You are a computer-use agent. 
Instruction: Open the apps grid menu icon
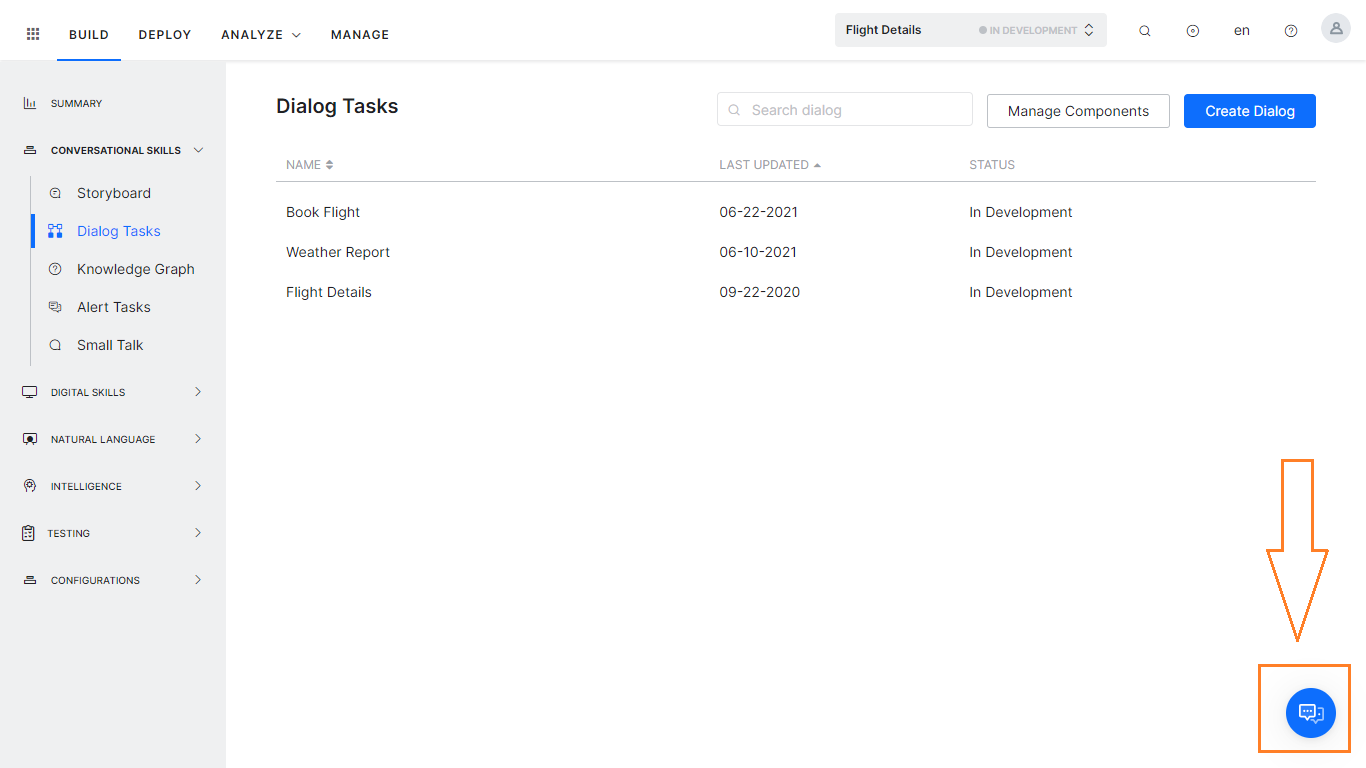click(x=33, y=34)
